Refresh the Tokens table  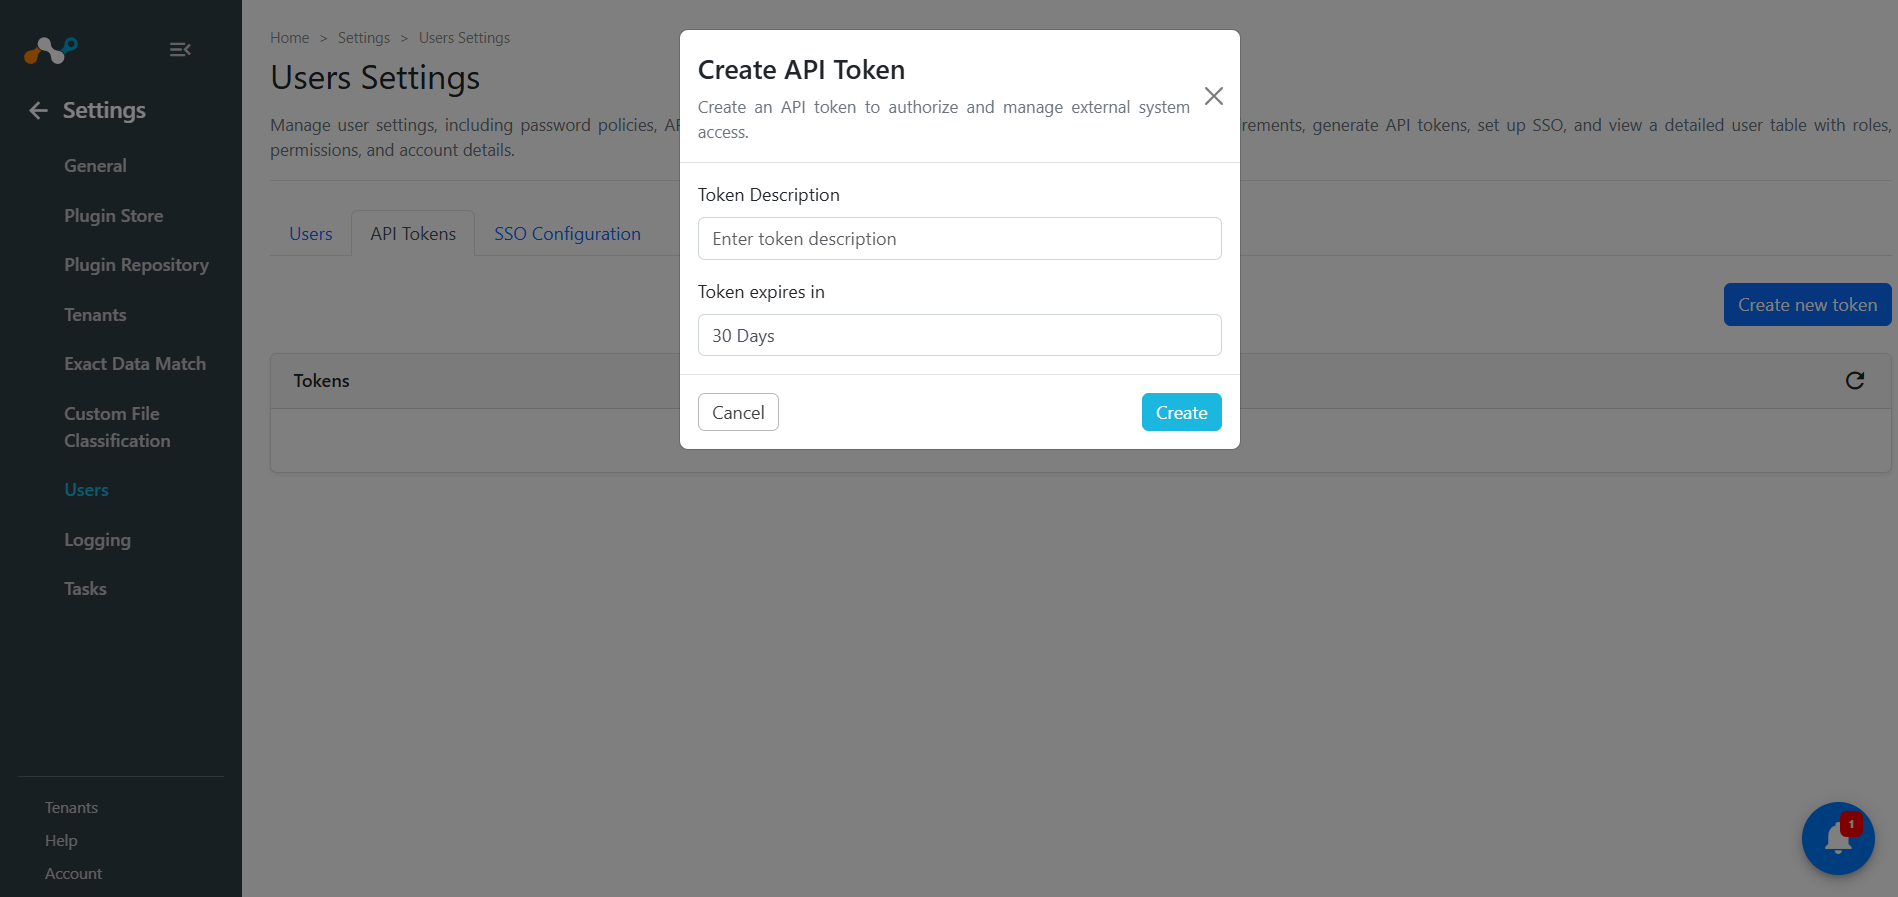[x=1854, y=381]
